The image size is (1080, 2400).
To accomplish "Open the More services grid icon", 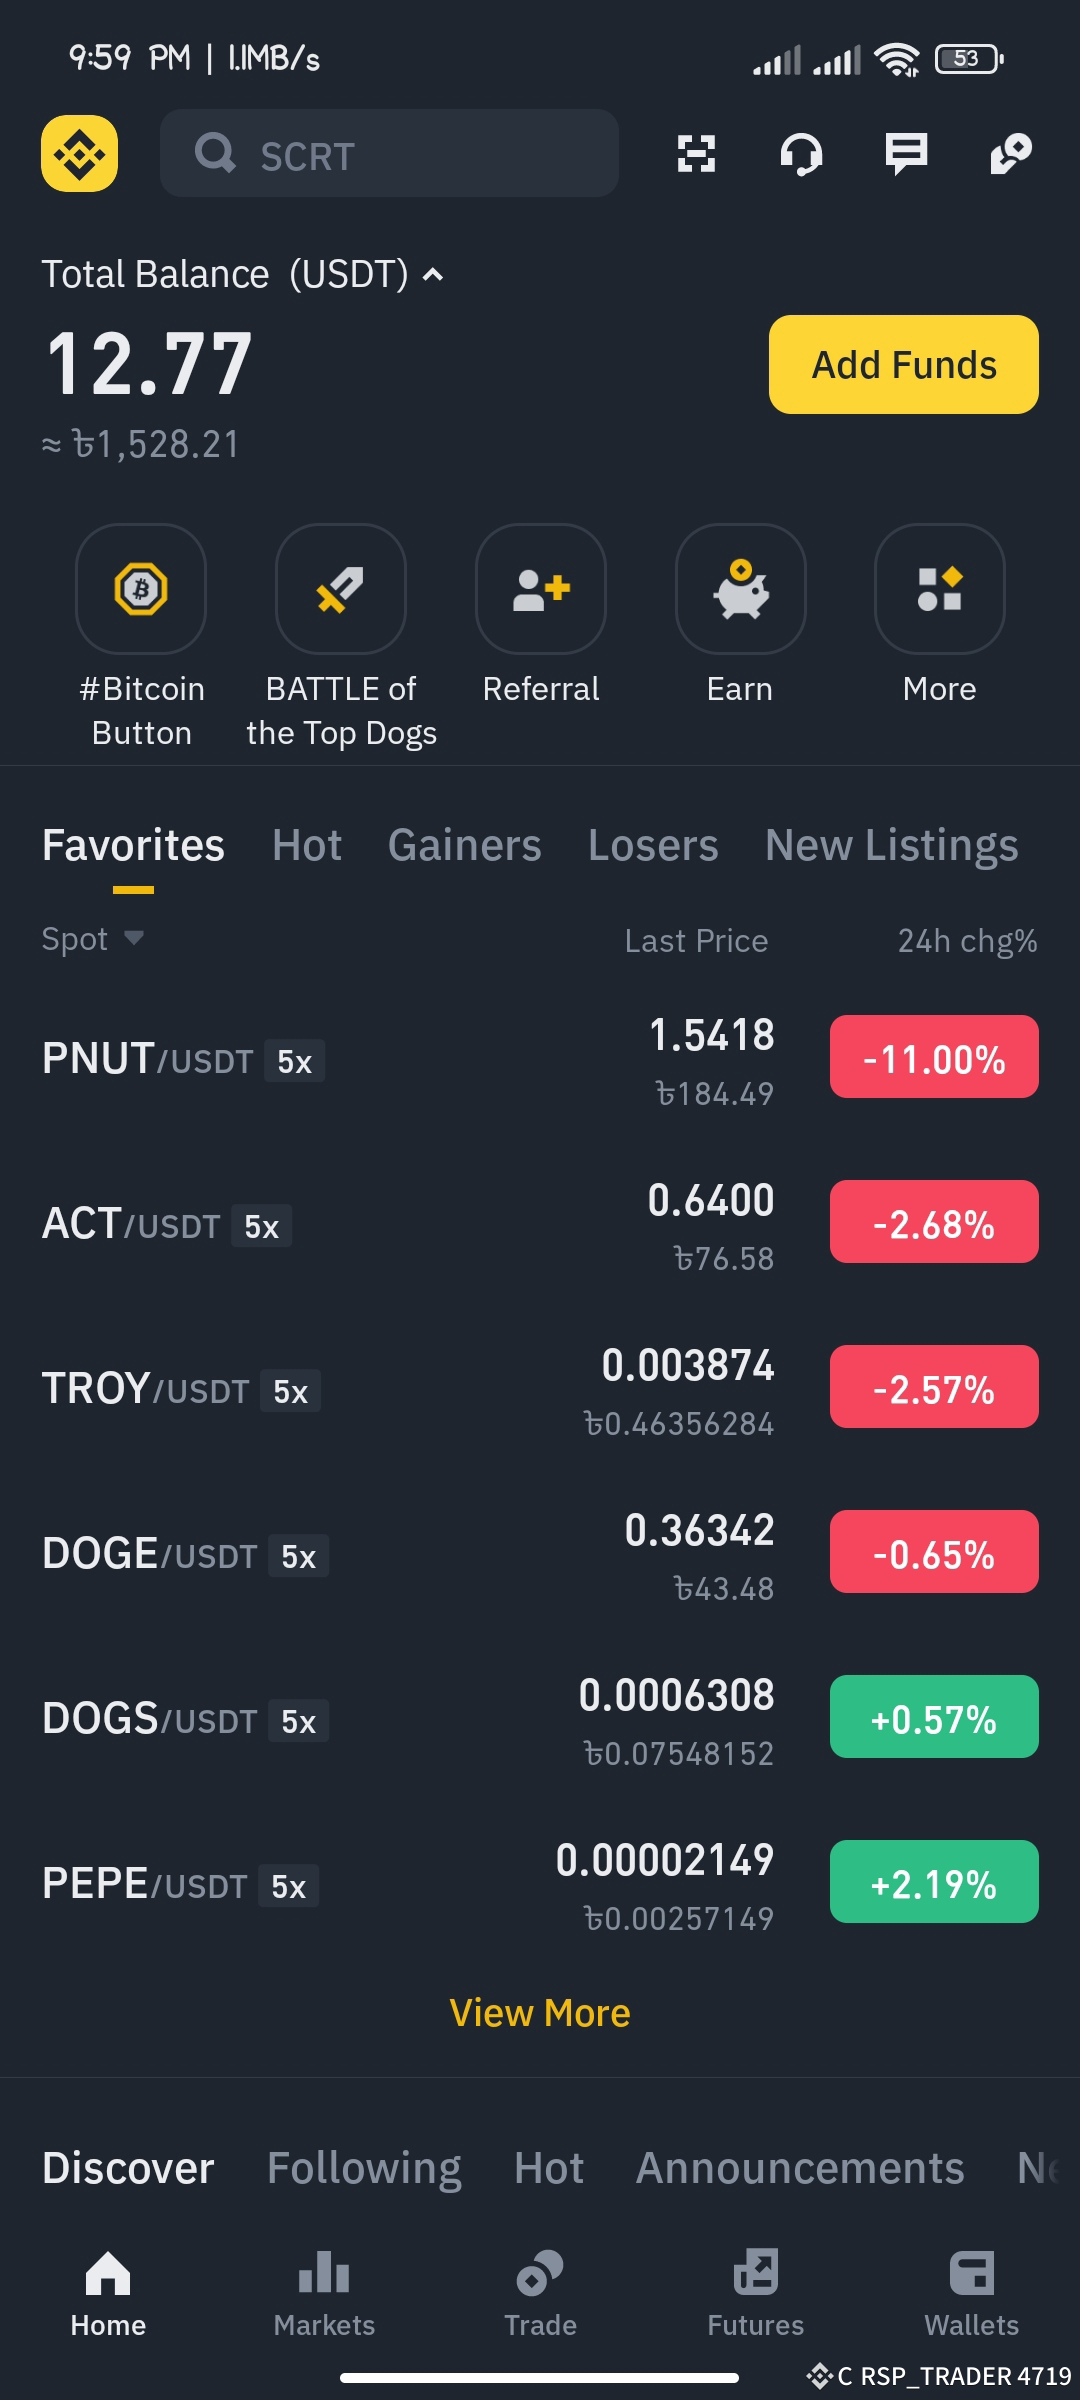I will point(940,588).
